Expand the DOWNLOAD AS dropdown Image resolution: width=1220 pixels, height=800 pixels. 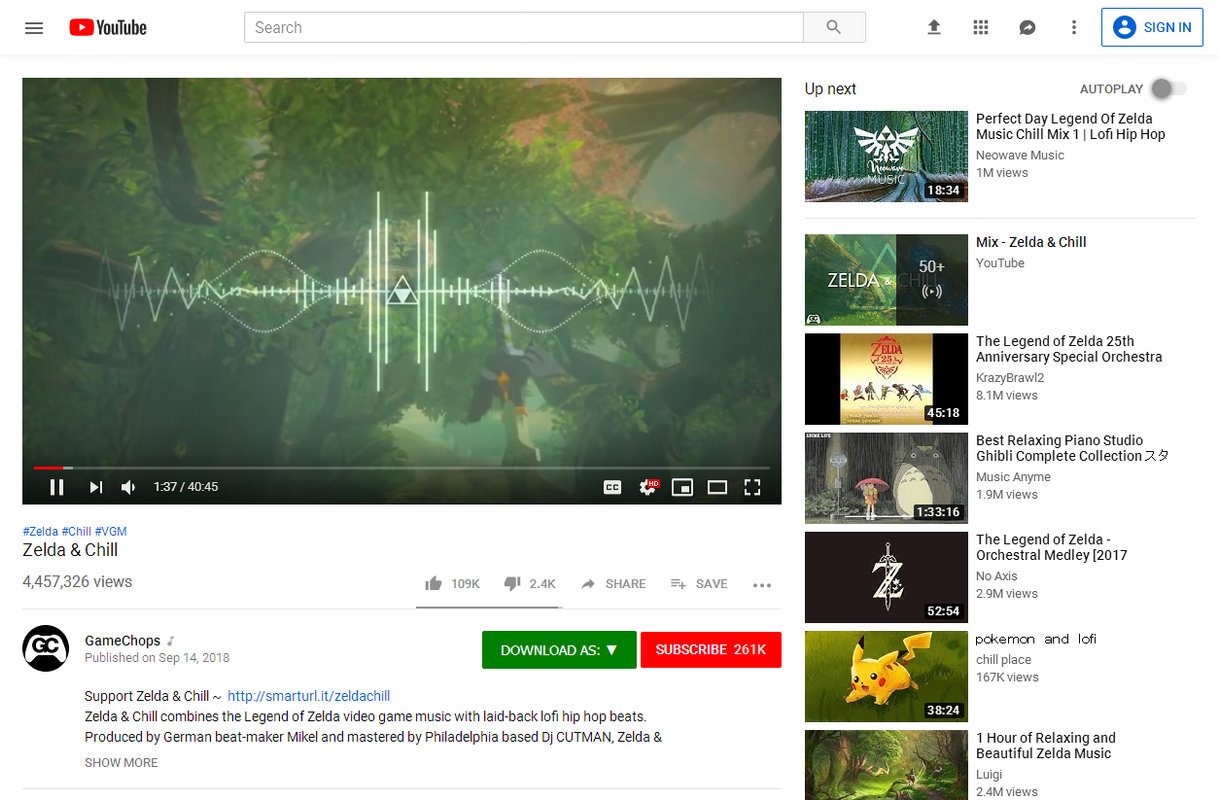[559, 650]
